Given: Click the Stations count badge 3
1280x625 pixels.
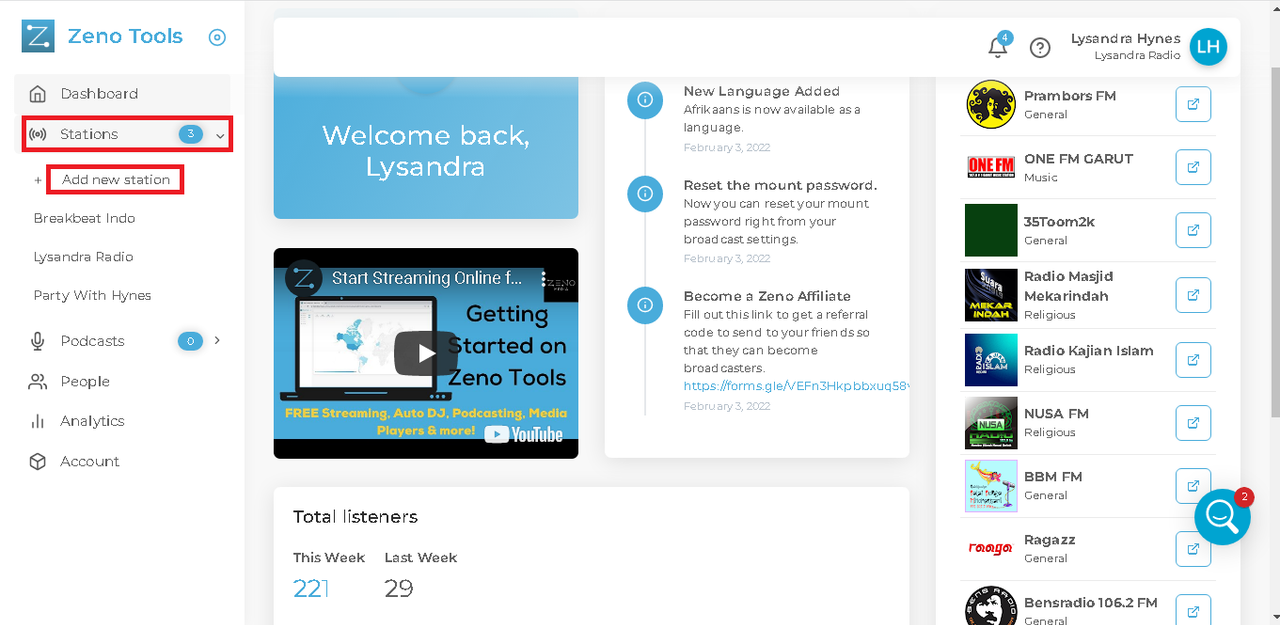Looking at the screenshot, I should click(x=190, y=134).
